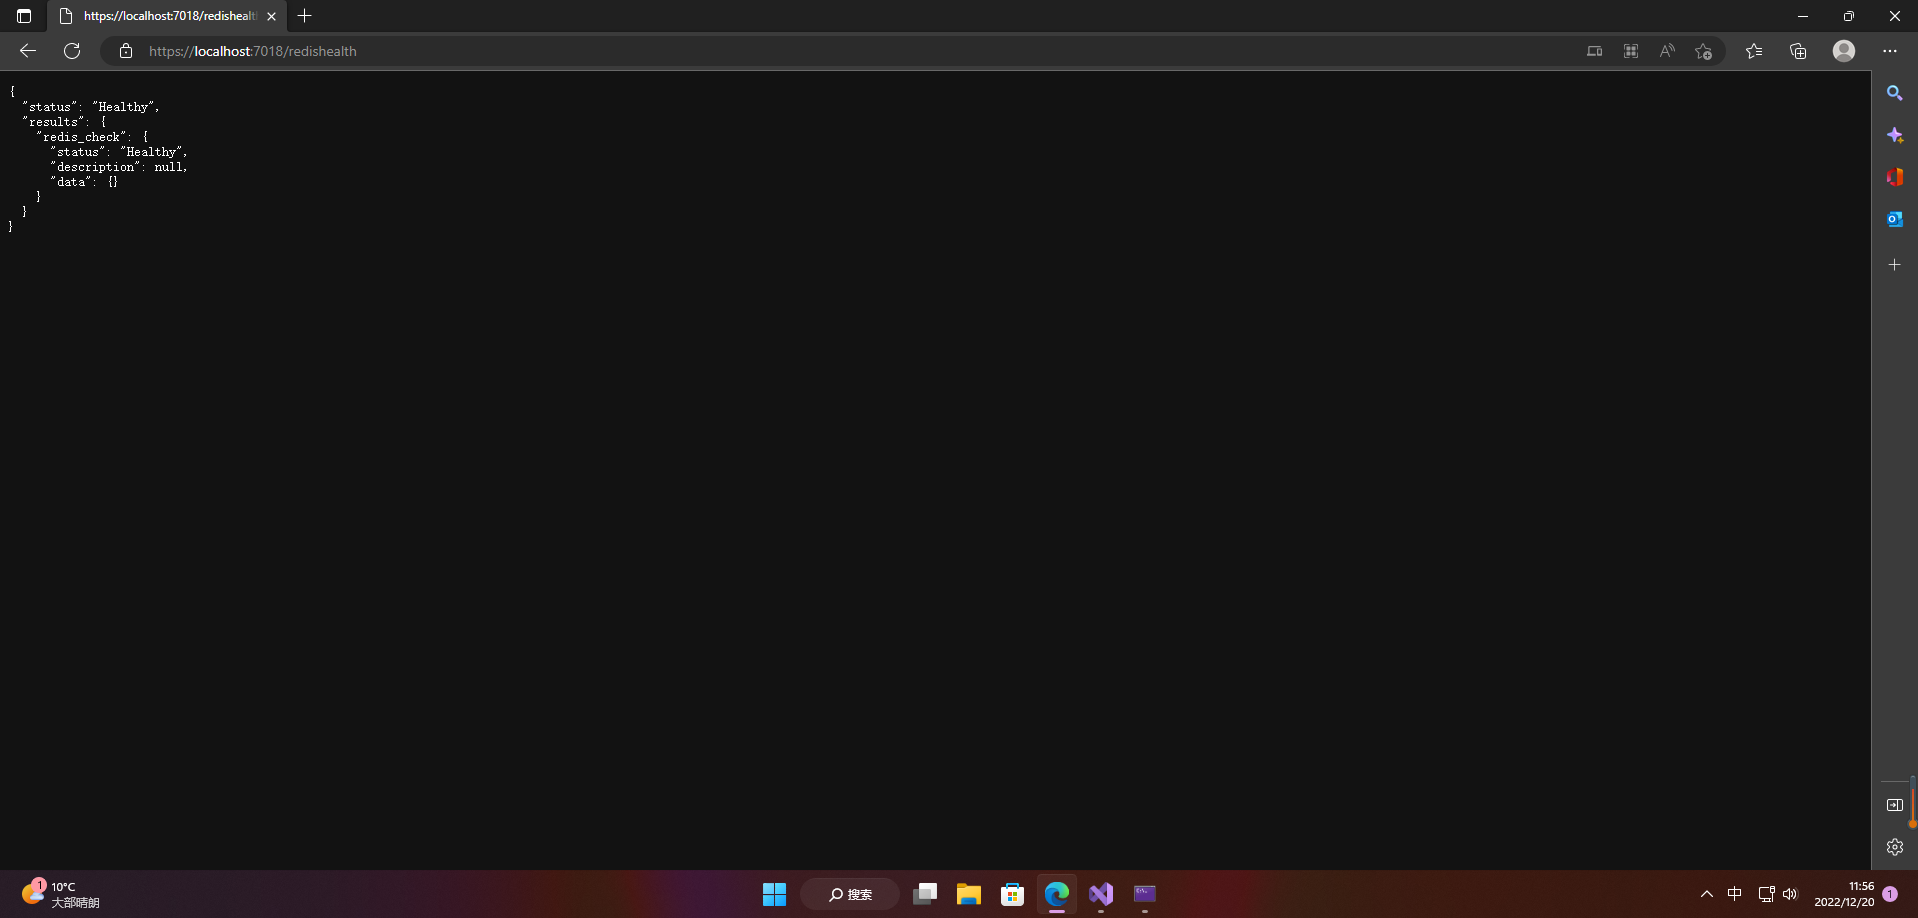Image resolution: width=1918 pixels, height=918 pixels.
Task: Open a new browser tab
Action: [305, 16]
